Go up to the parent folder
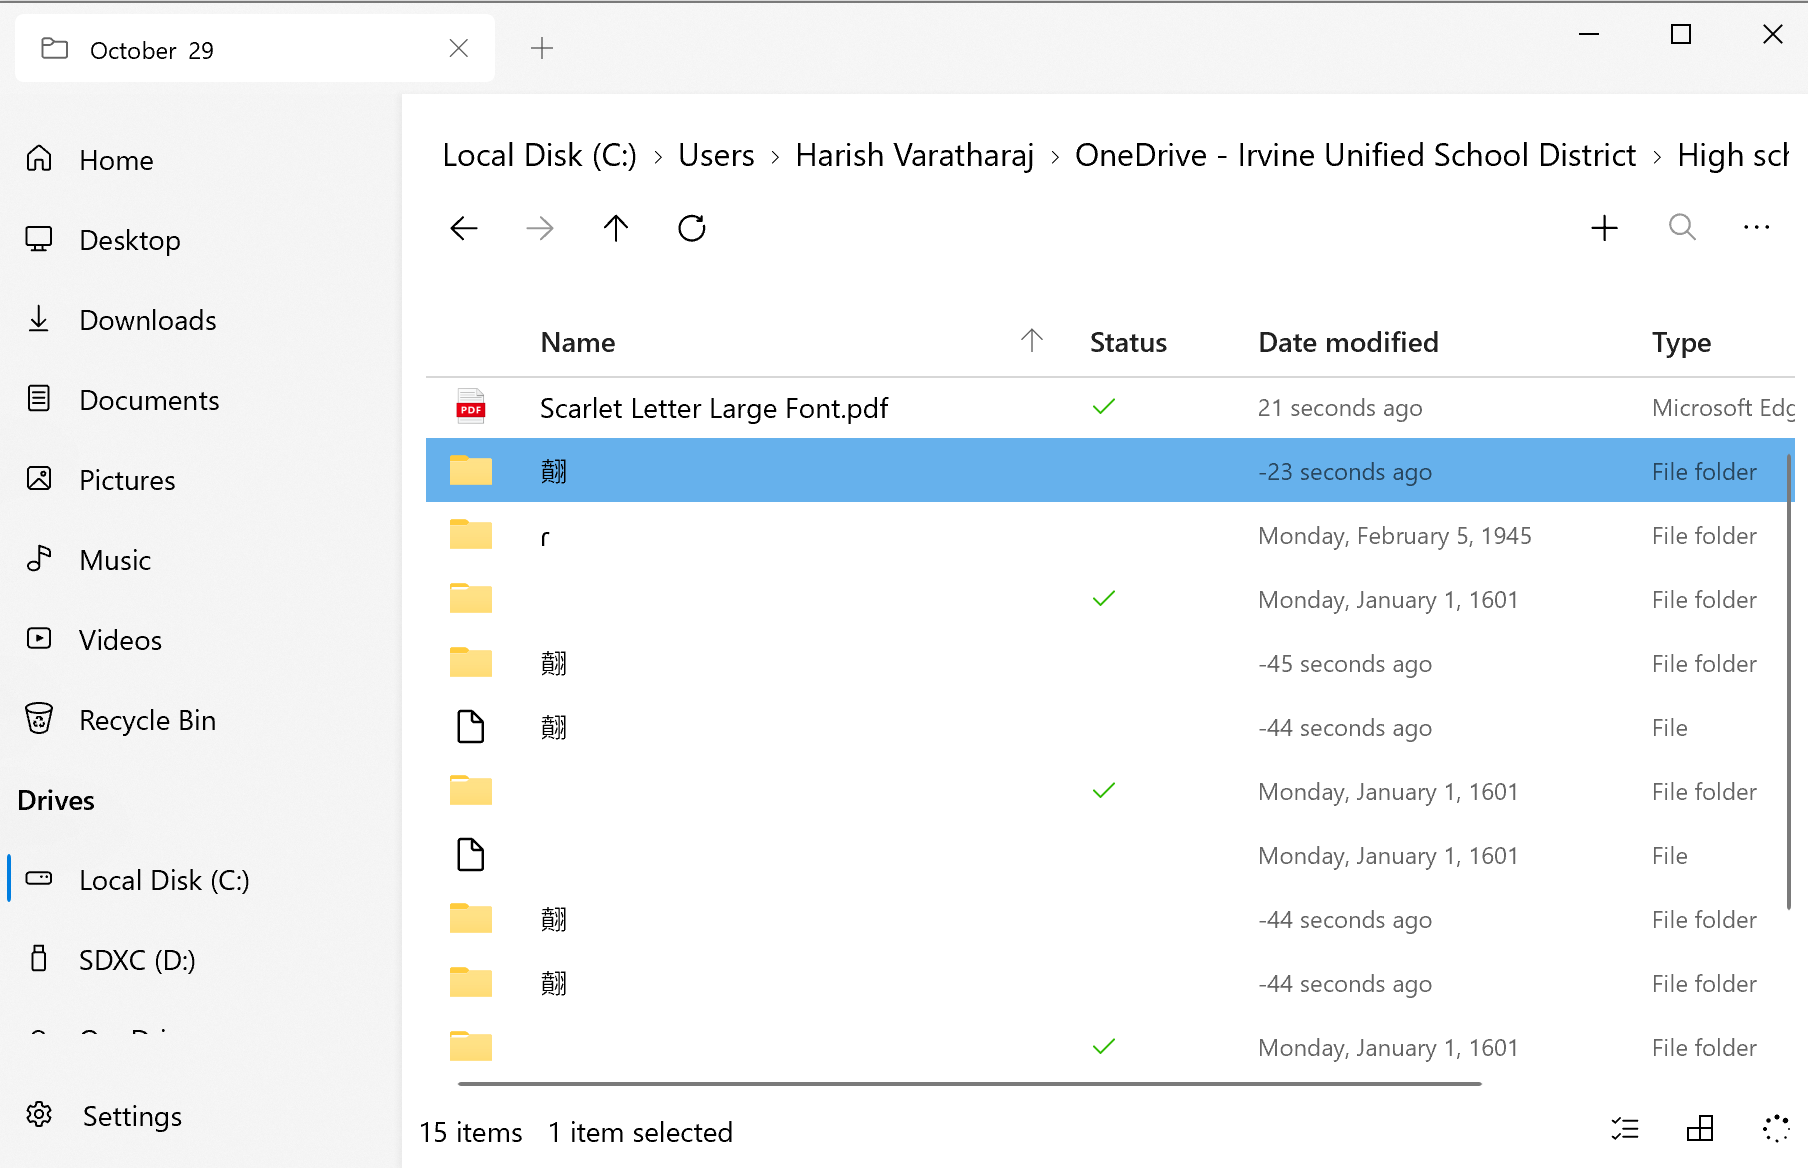The image size is (1808, 1168). tap(616, 228)
